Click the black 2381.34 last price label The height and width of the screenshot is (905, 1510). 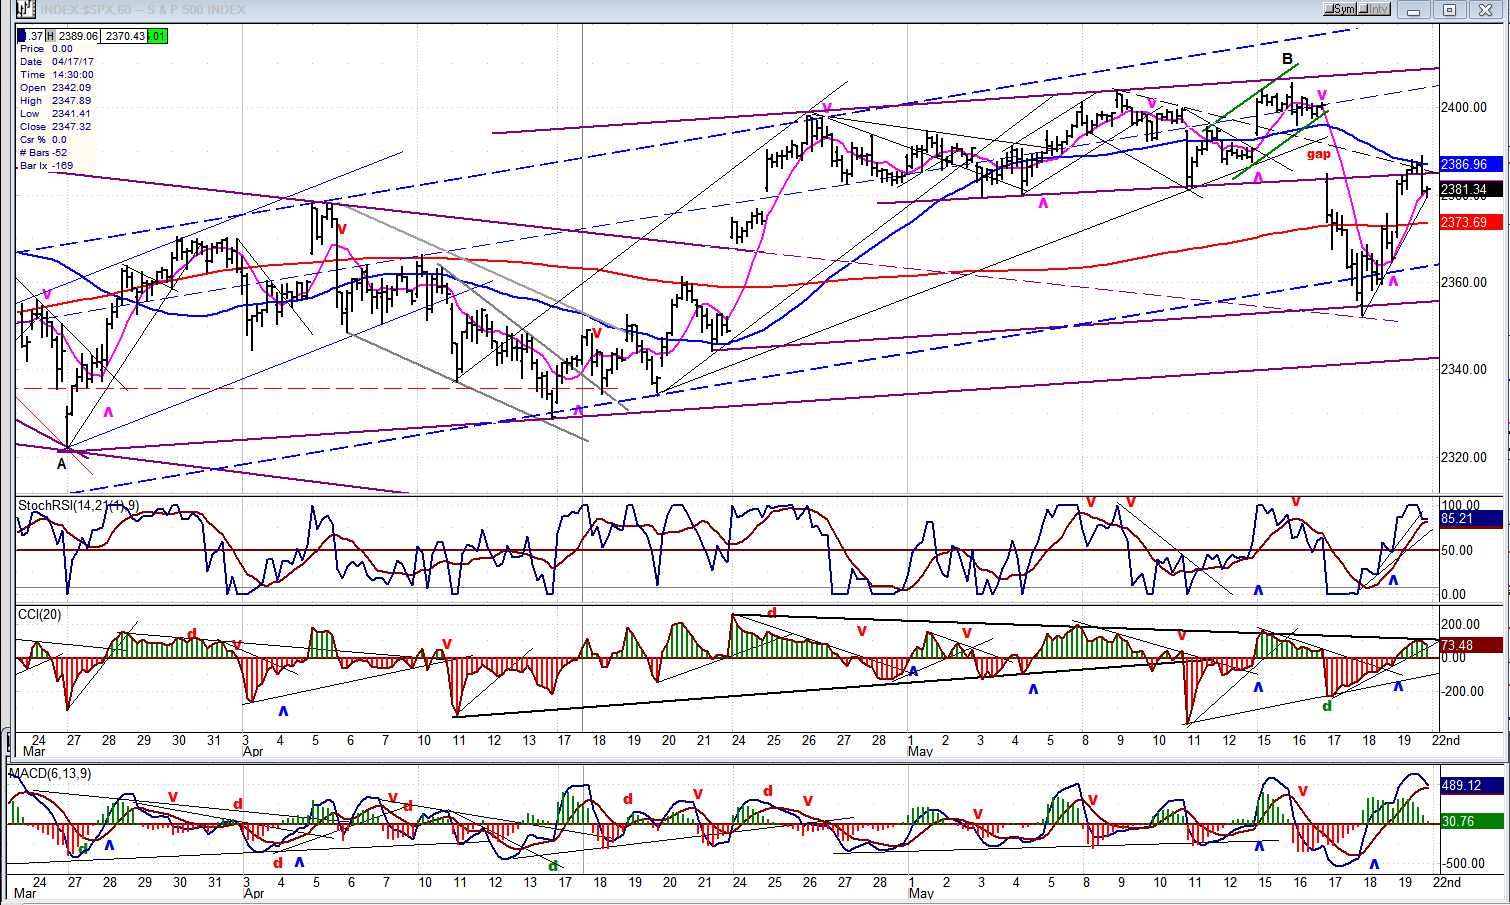[1470, 189]
